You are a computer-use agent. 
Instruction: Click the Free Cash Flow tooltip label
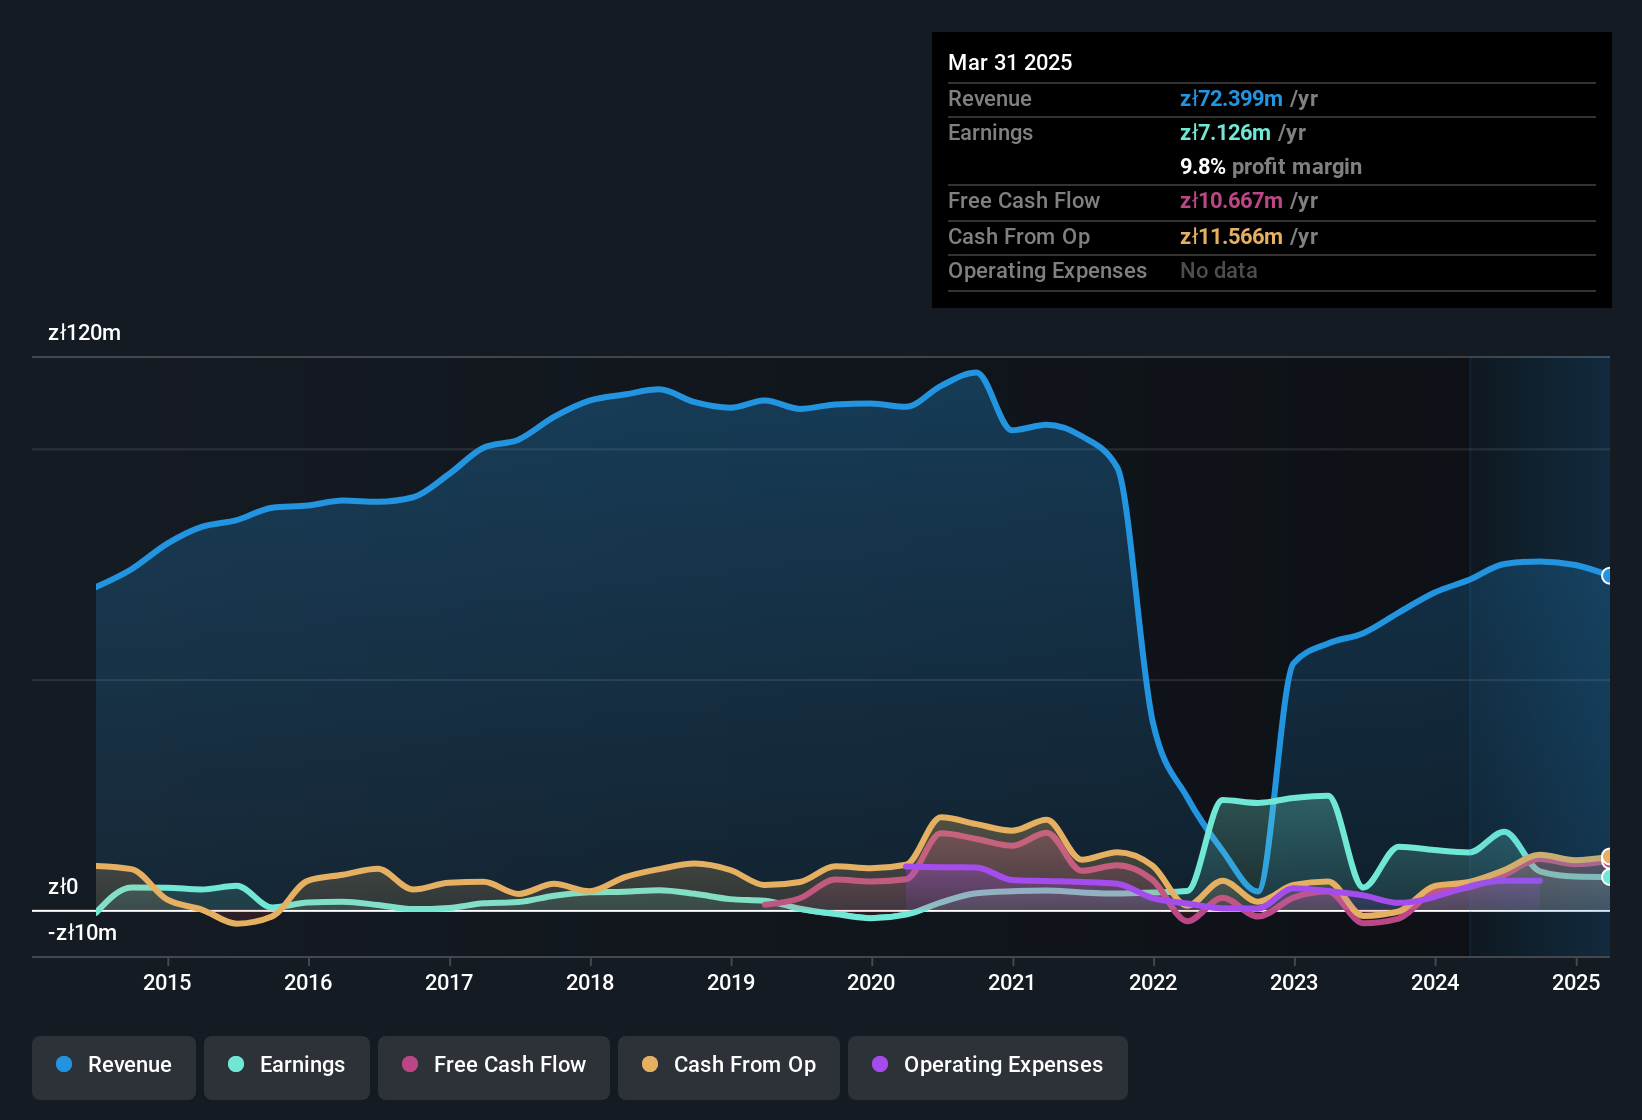pos(1024,200)
